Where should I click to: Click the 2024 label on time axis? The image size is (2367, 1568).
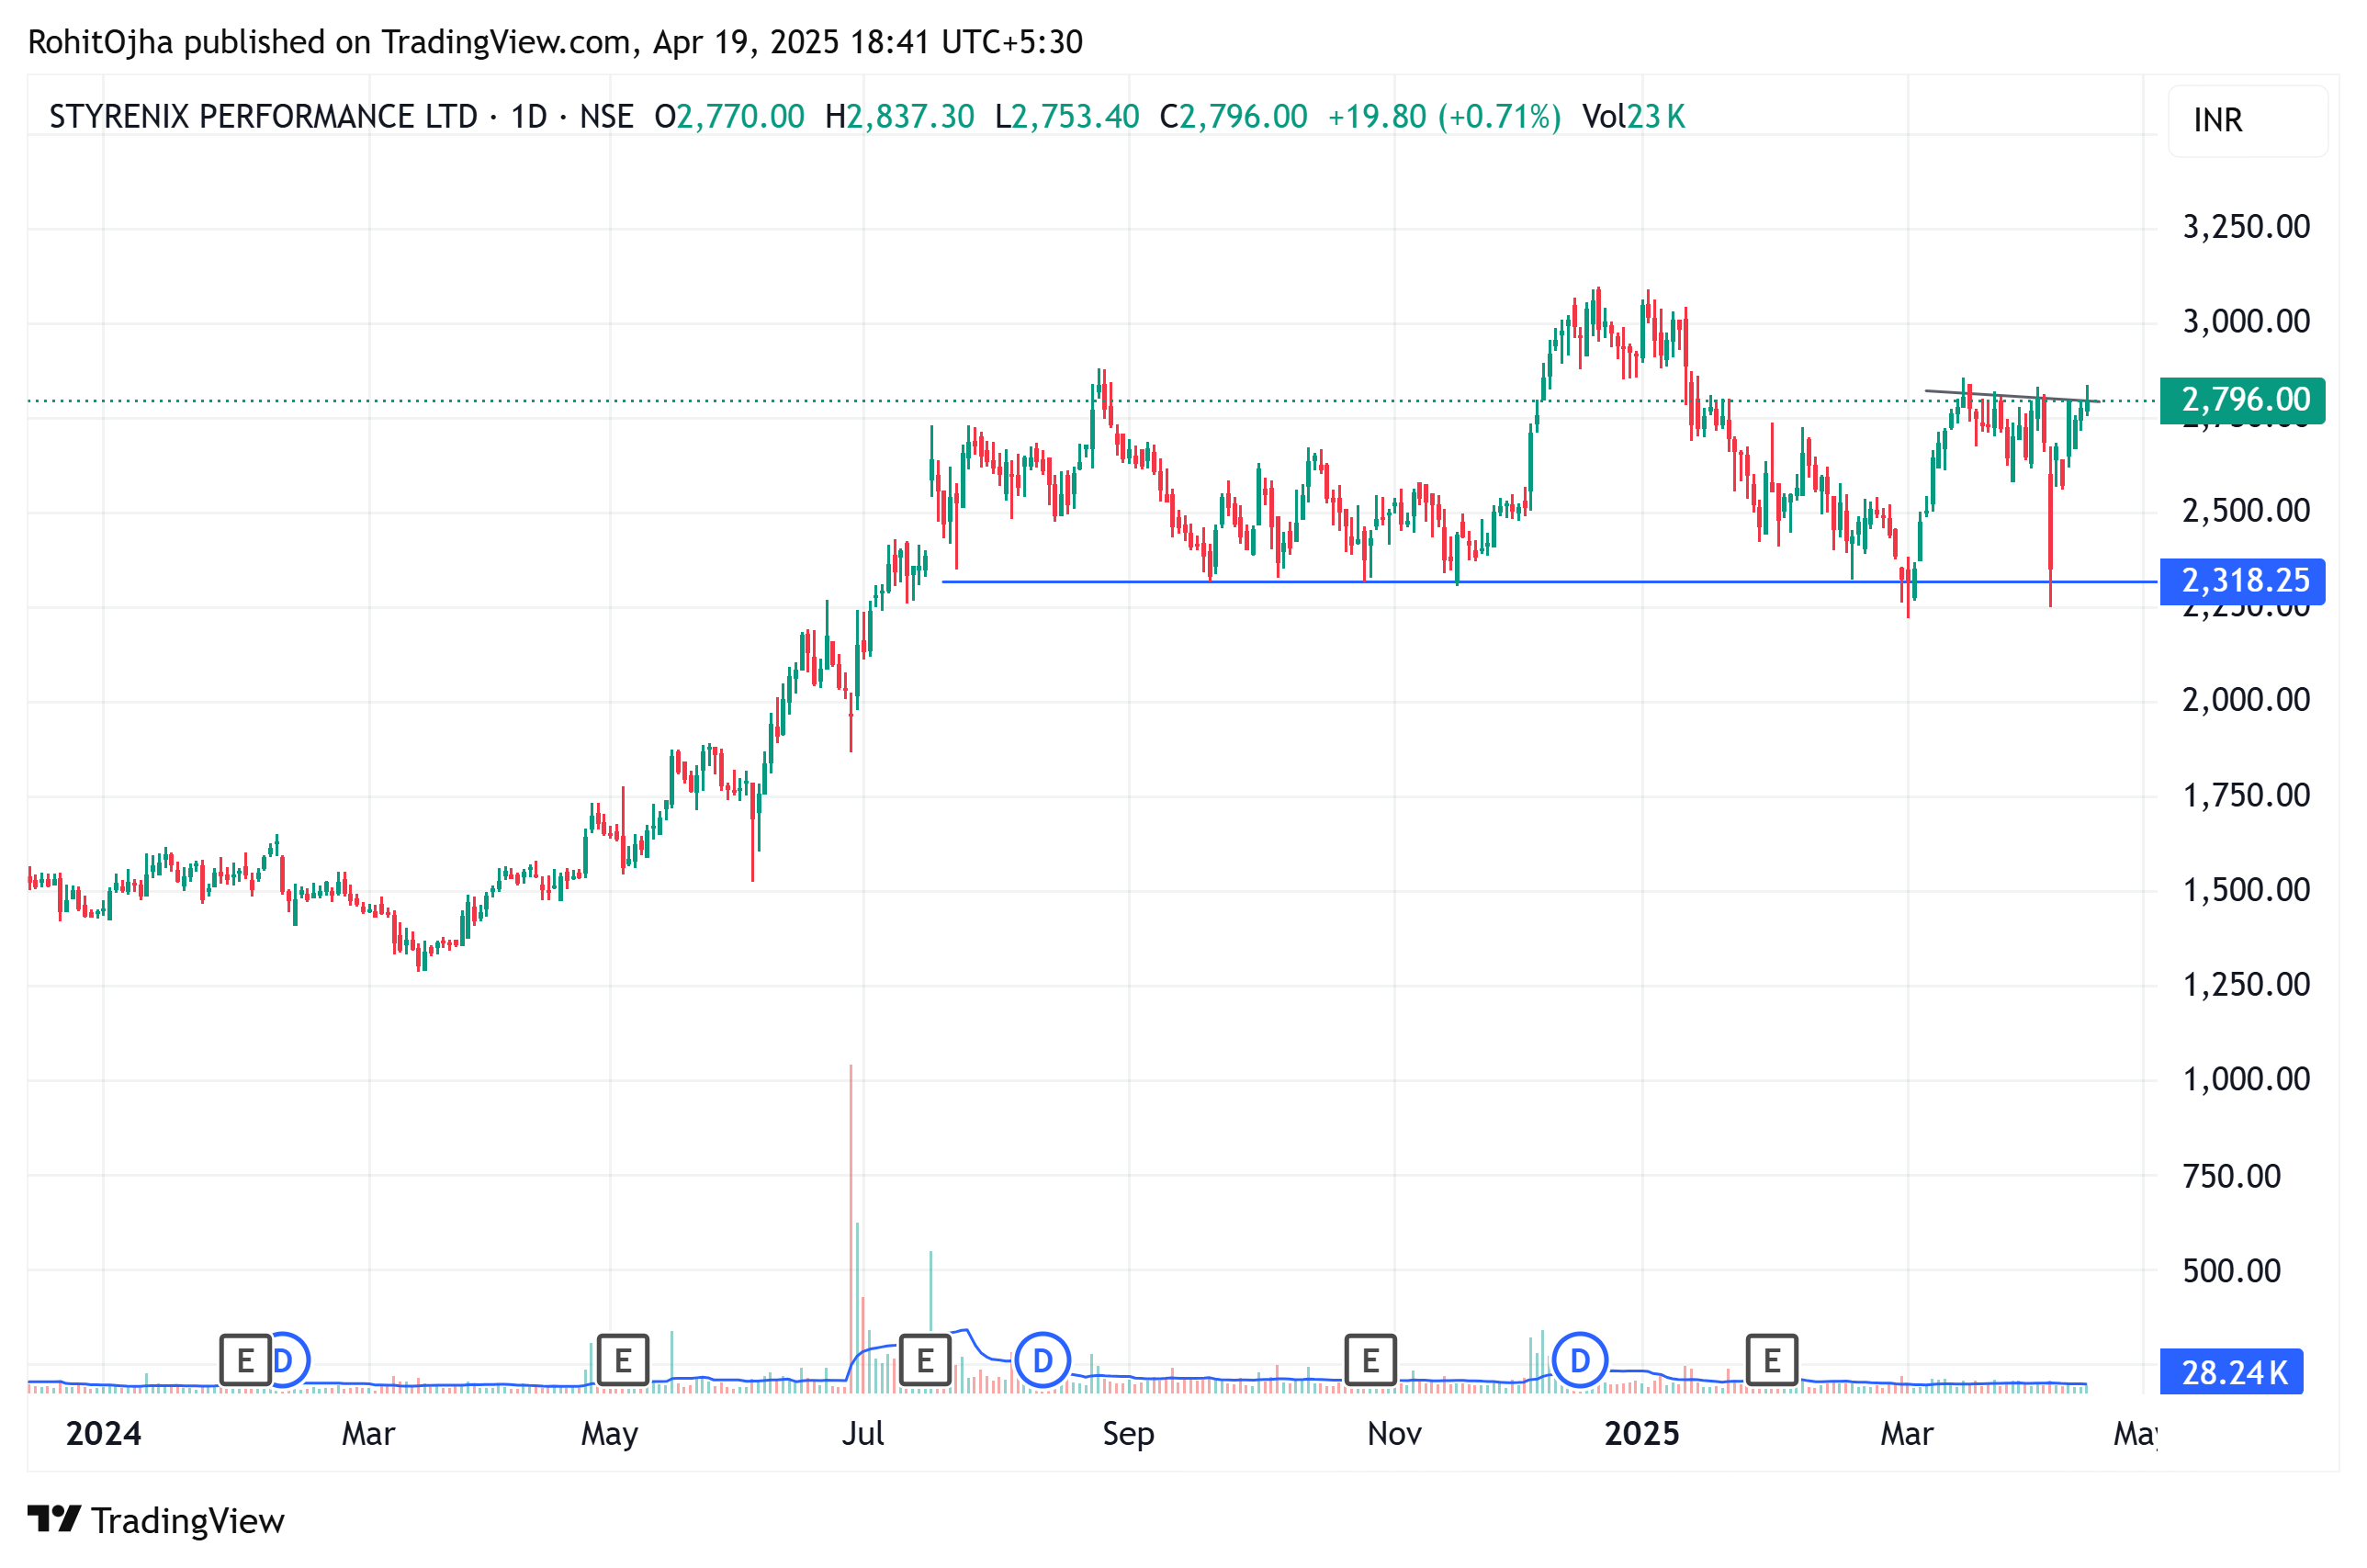tap(103, 1434)
